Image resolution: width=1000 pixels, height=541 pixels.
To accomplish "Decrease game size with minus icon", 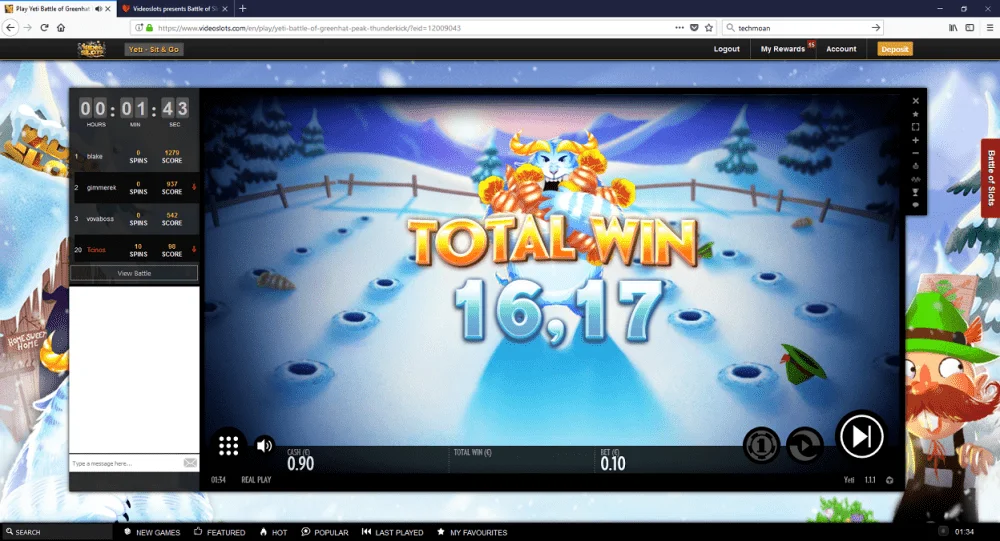I will point(915,153).
